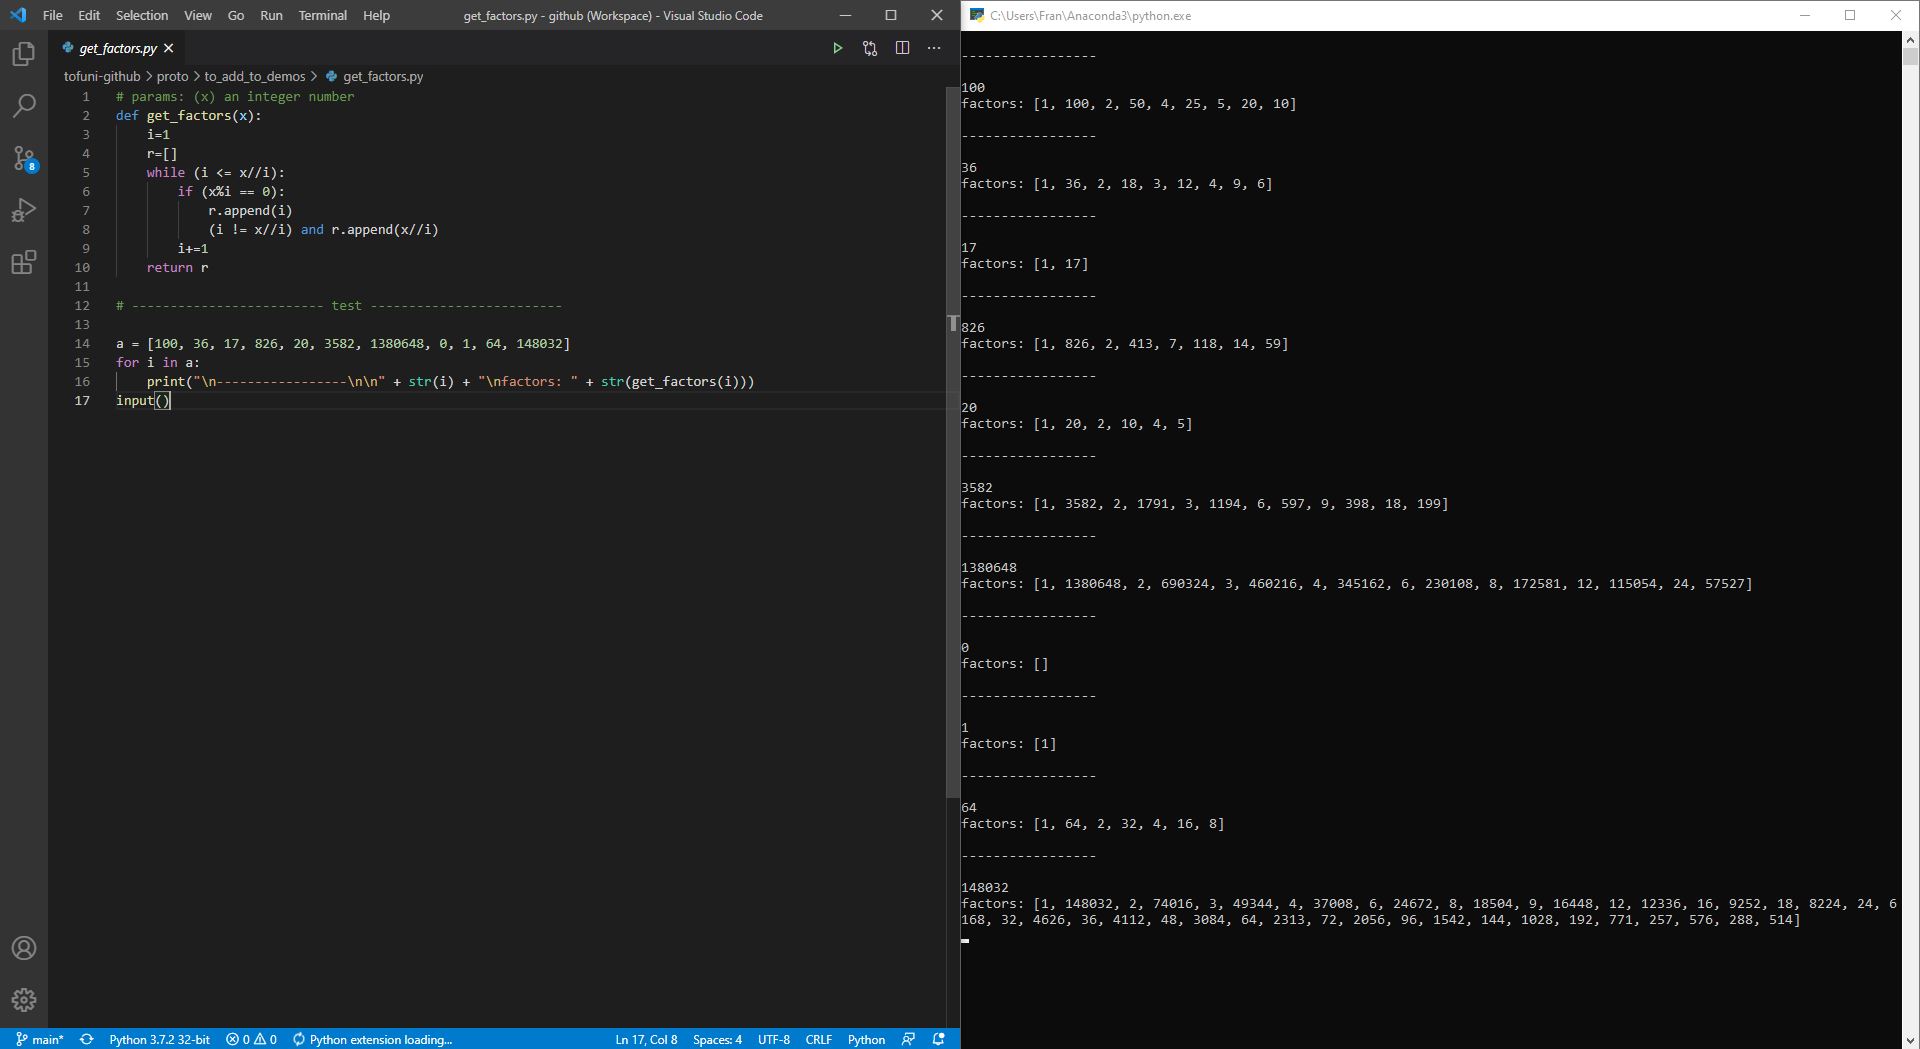Open the Run menu
Screen dimensions: 1920x1049
[x=271, y=15]
